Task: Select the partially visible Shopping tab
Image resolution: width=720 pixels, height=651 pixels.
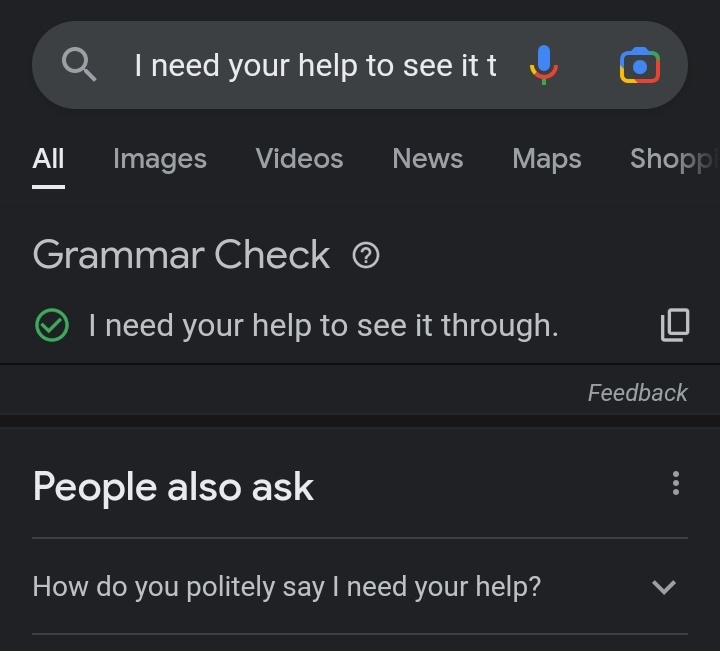Action: [674, 160]
